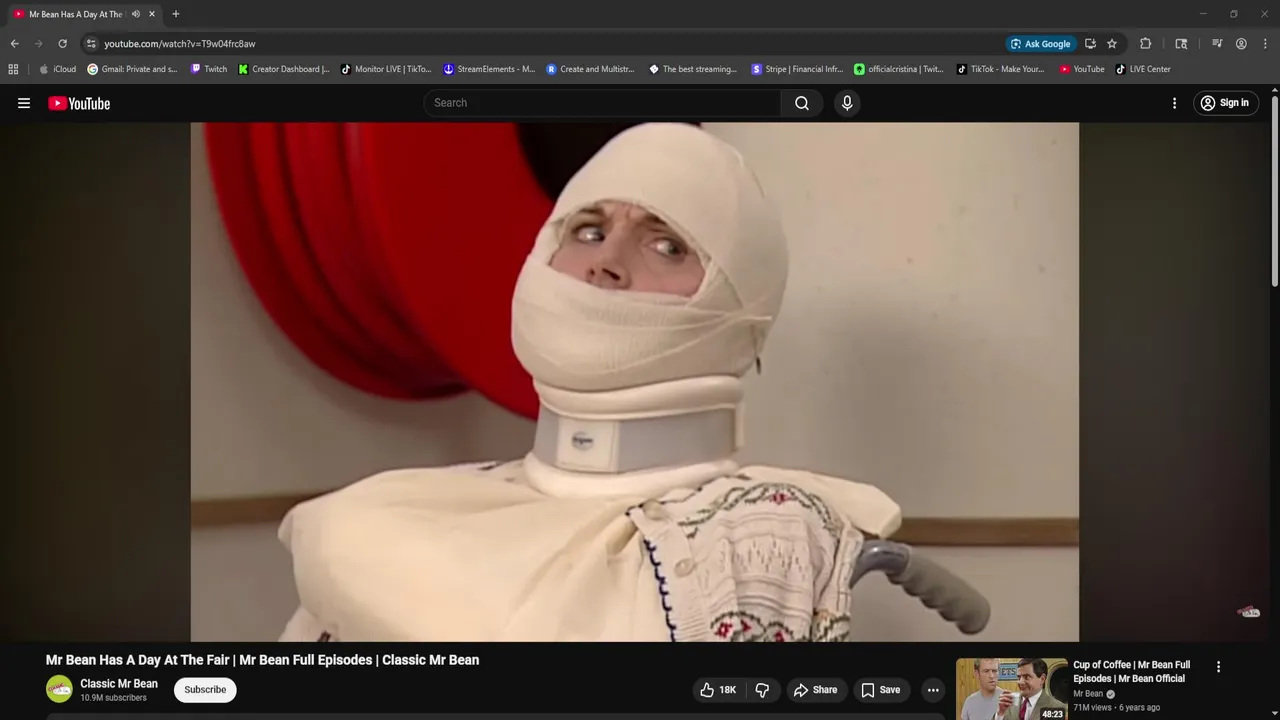
Task: Open Cup of Coffee recommended video title
Action: tap(1132, 671)
